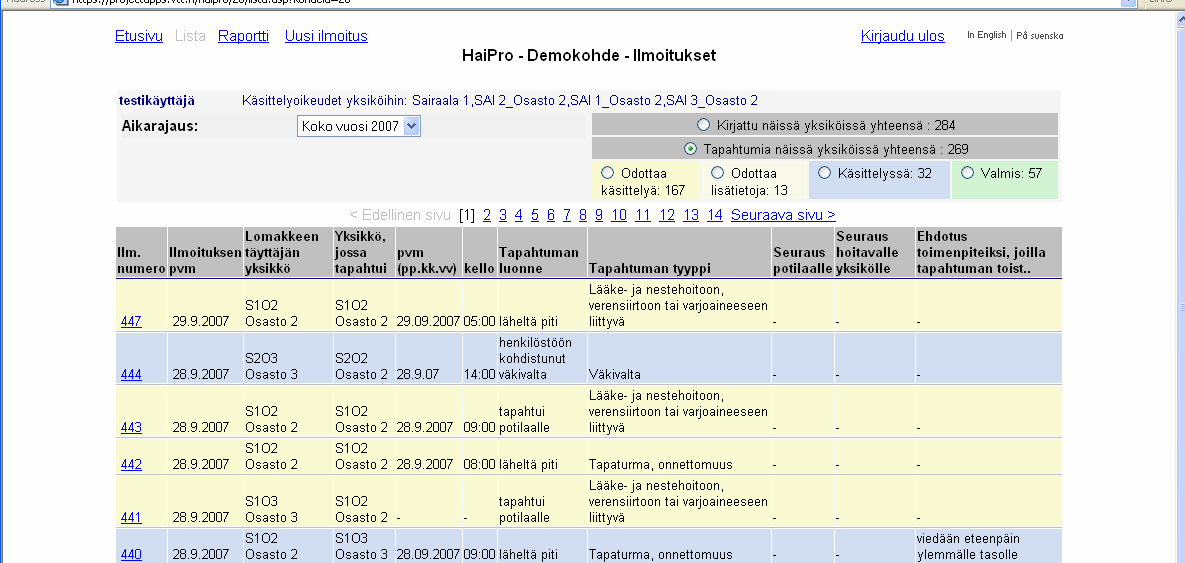Viewport: 1185px width, 563px height.
Task: Go to results page 3
Action: pos(503,215)
